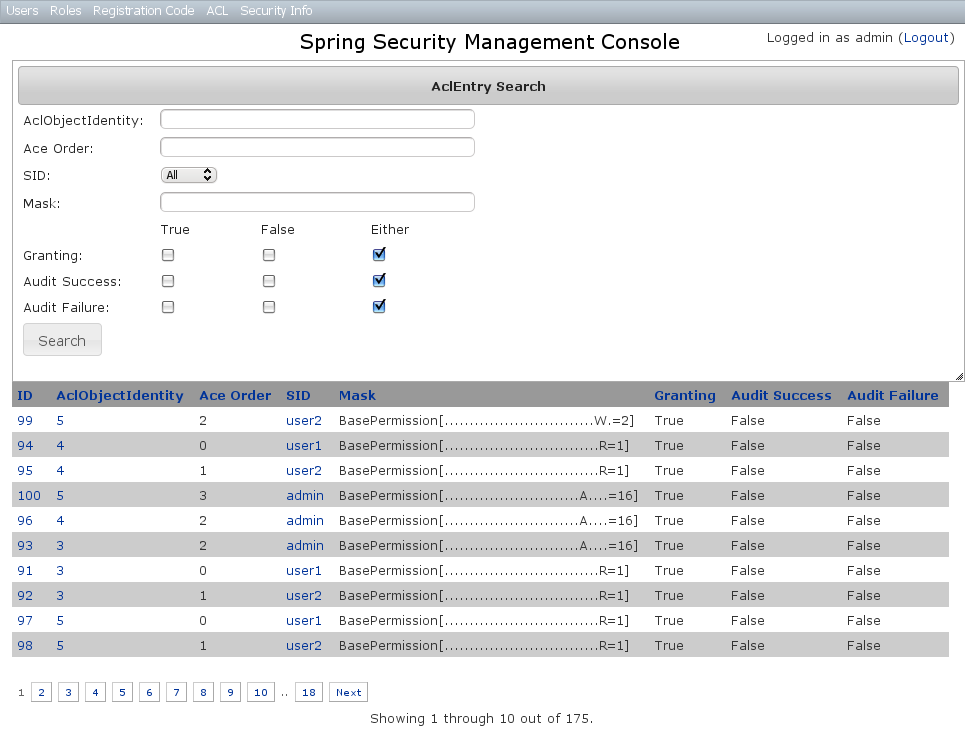Open ACL entry ID 100
Image resolution: width=965 pixels, height=738 pixels.
29,496
